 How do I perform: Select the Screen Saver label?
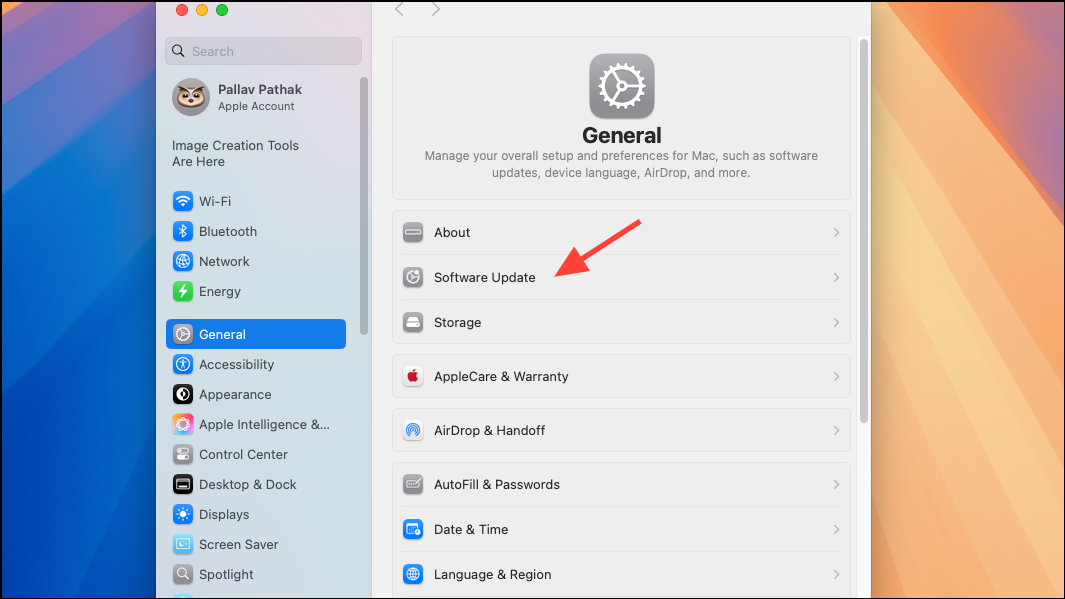click(238, 544)
